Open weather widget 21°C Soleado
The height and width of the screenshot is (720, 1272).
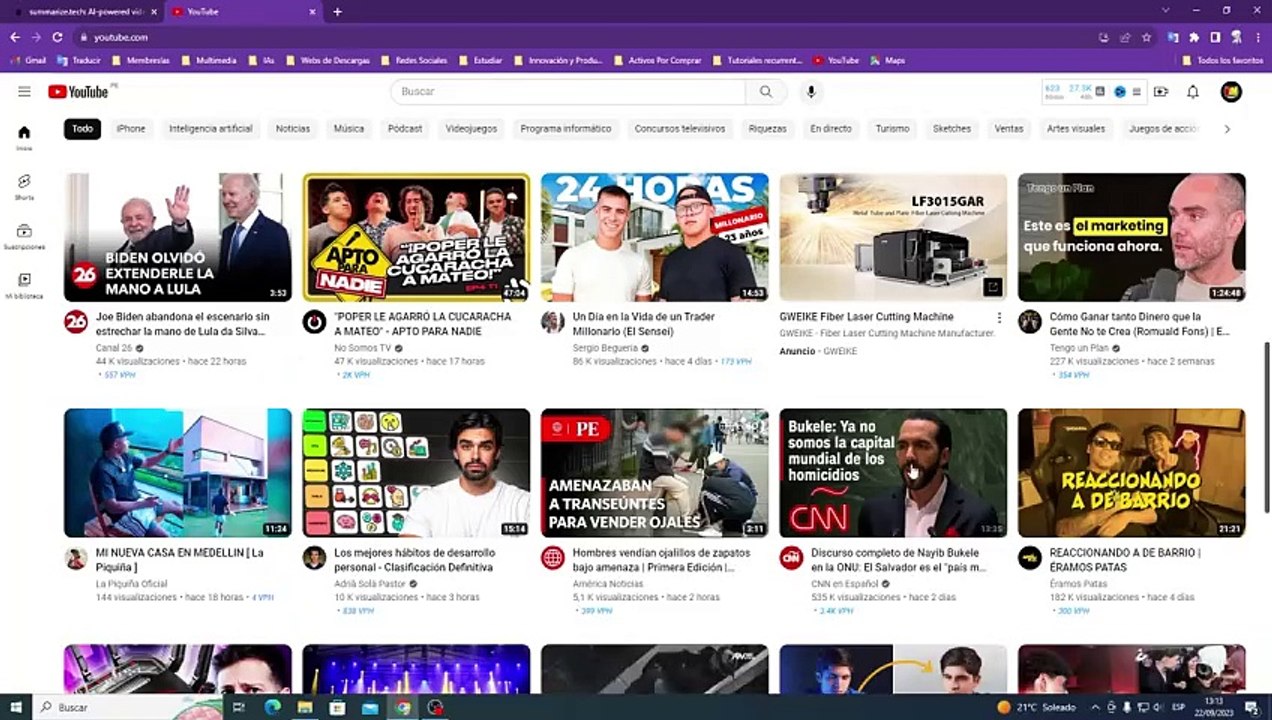[x=1036, y=707]
